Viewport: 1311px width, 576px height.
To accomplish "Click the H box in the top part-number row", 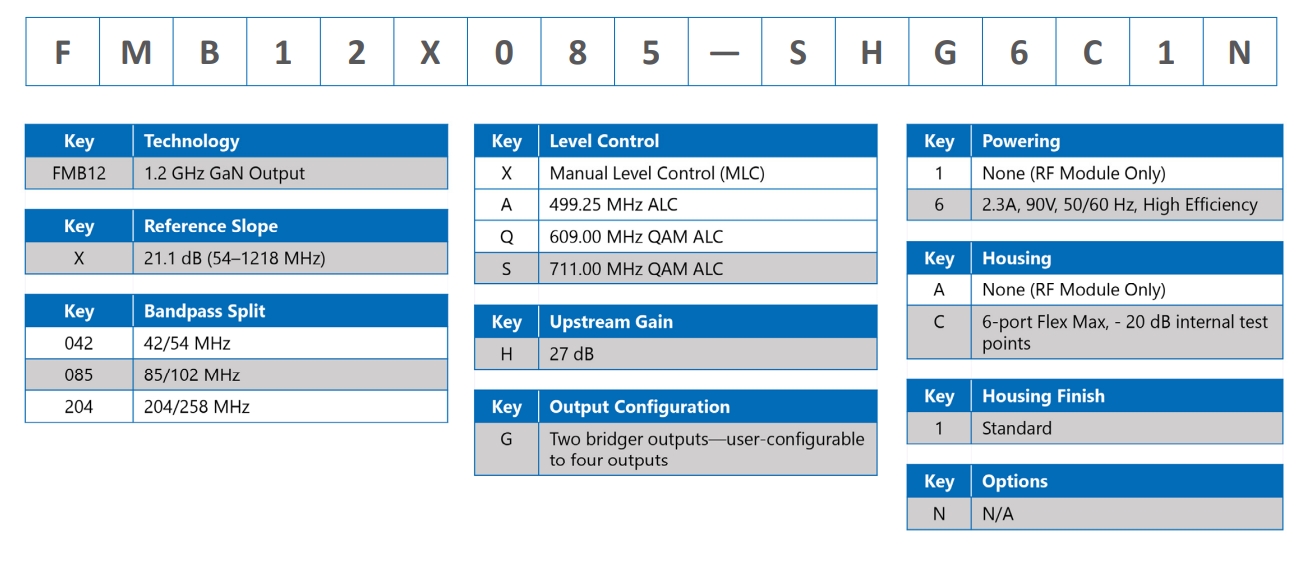I will tap(872, 51).
